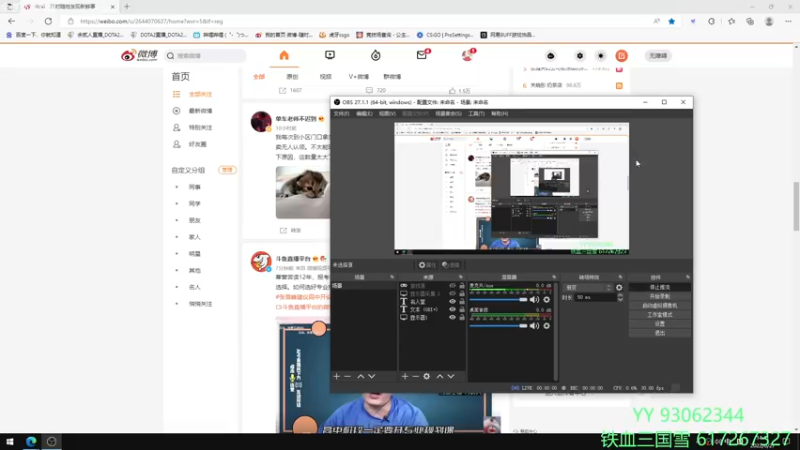Open 特别关注 in Weibo sidebar
This screenshot has width=800, height=450.
(x=200, y=128)
